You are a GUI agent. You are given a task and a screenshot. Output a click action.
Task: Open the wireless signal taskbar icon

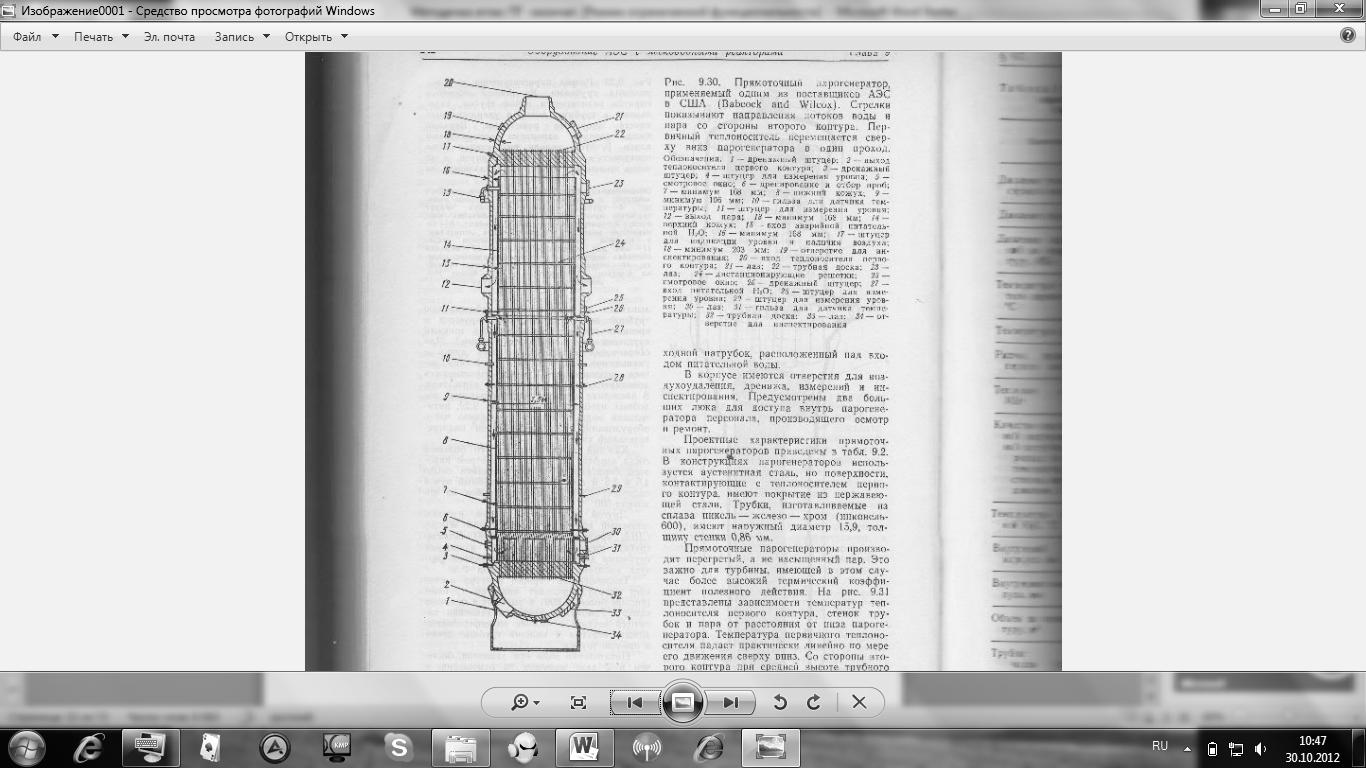coord(647,747)
